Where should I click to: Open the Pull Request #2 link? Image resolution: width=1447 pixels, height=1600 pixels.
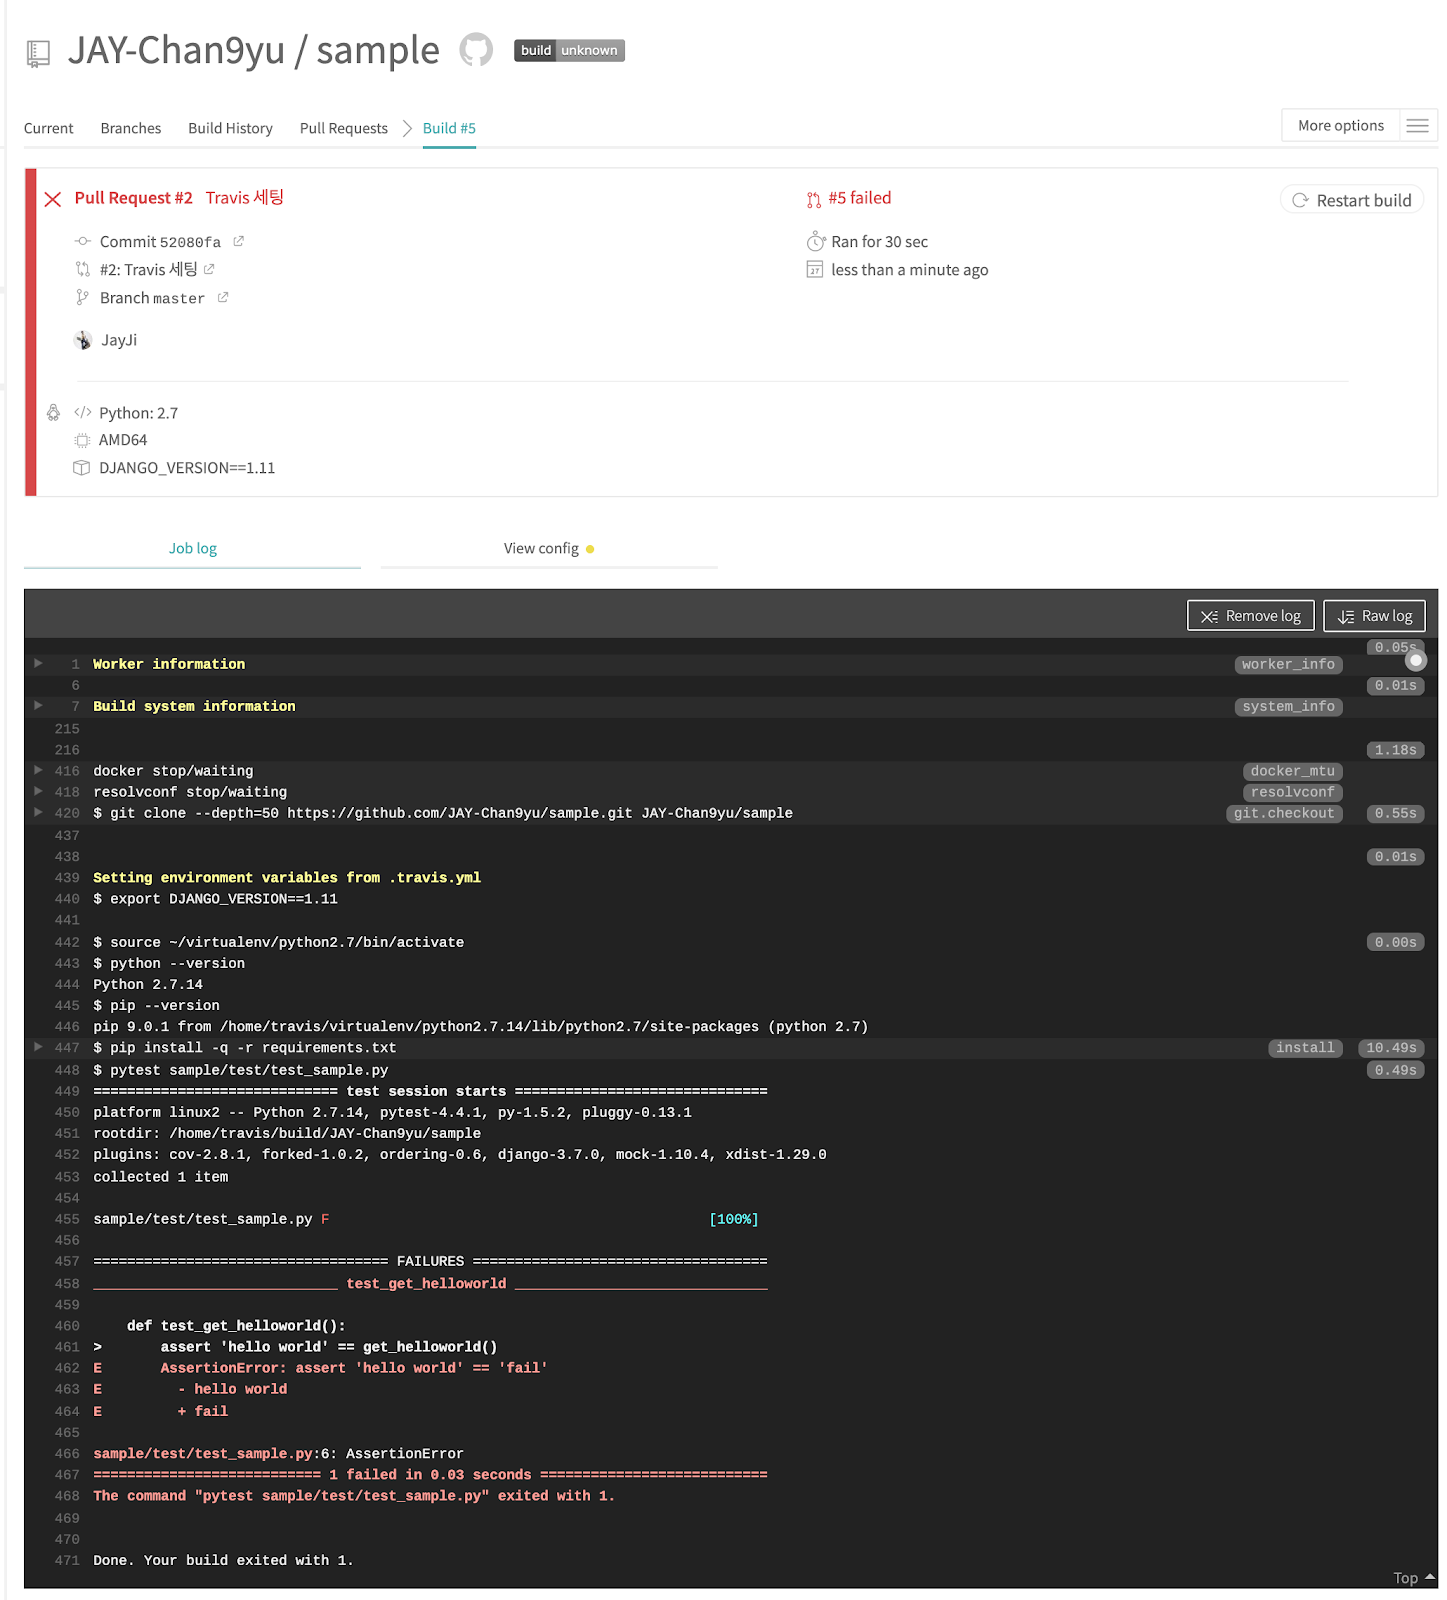(133, 198)
